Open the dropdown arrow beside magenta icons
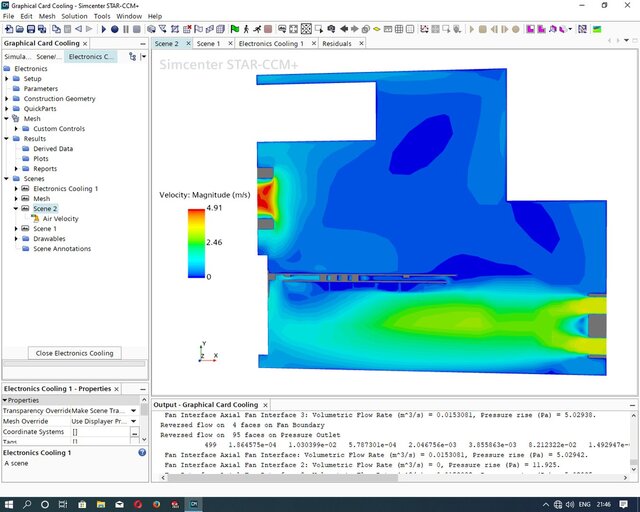Image resolution: width=640 pixels, height=512 pixels. pyautogui.click(x=570, y=29)
